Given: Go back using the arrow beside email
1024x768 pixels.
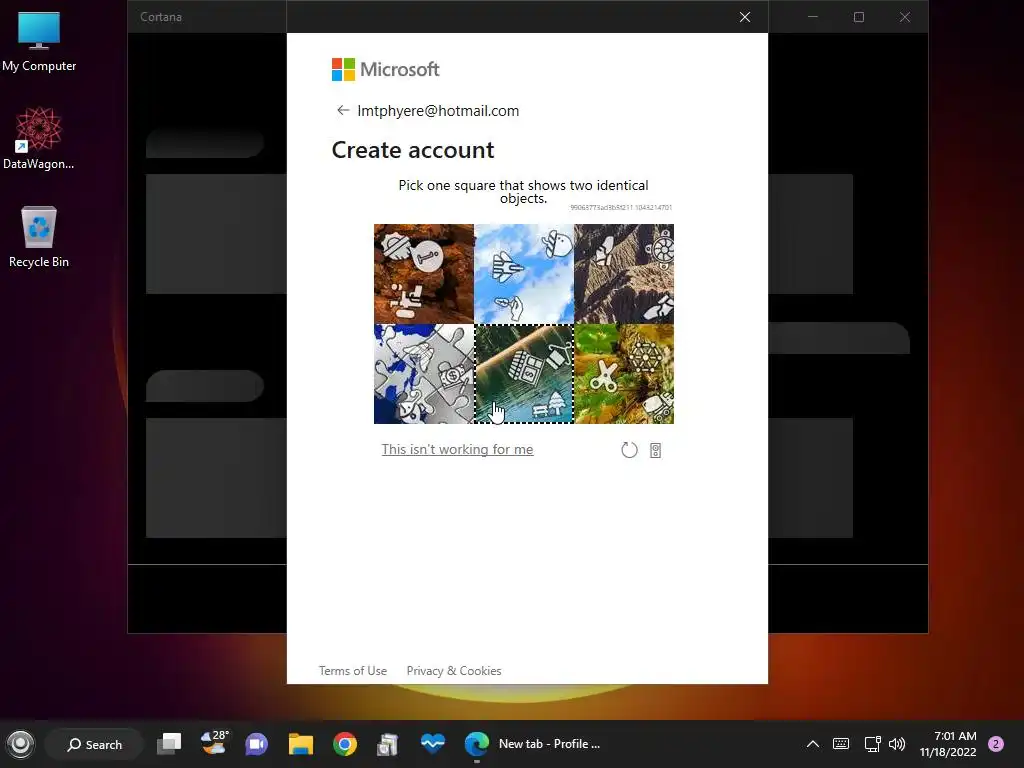Looking at the screenshot, I should click(343, 110).
